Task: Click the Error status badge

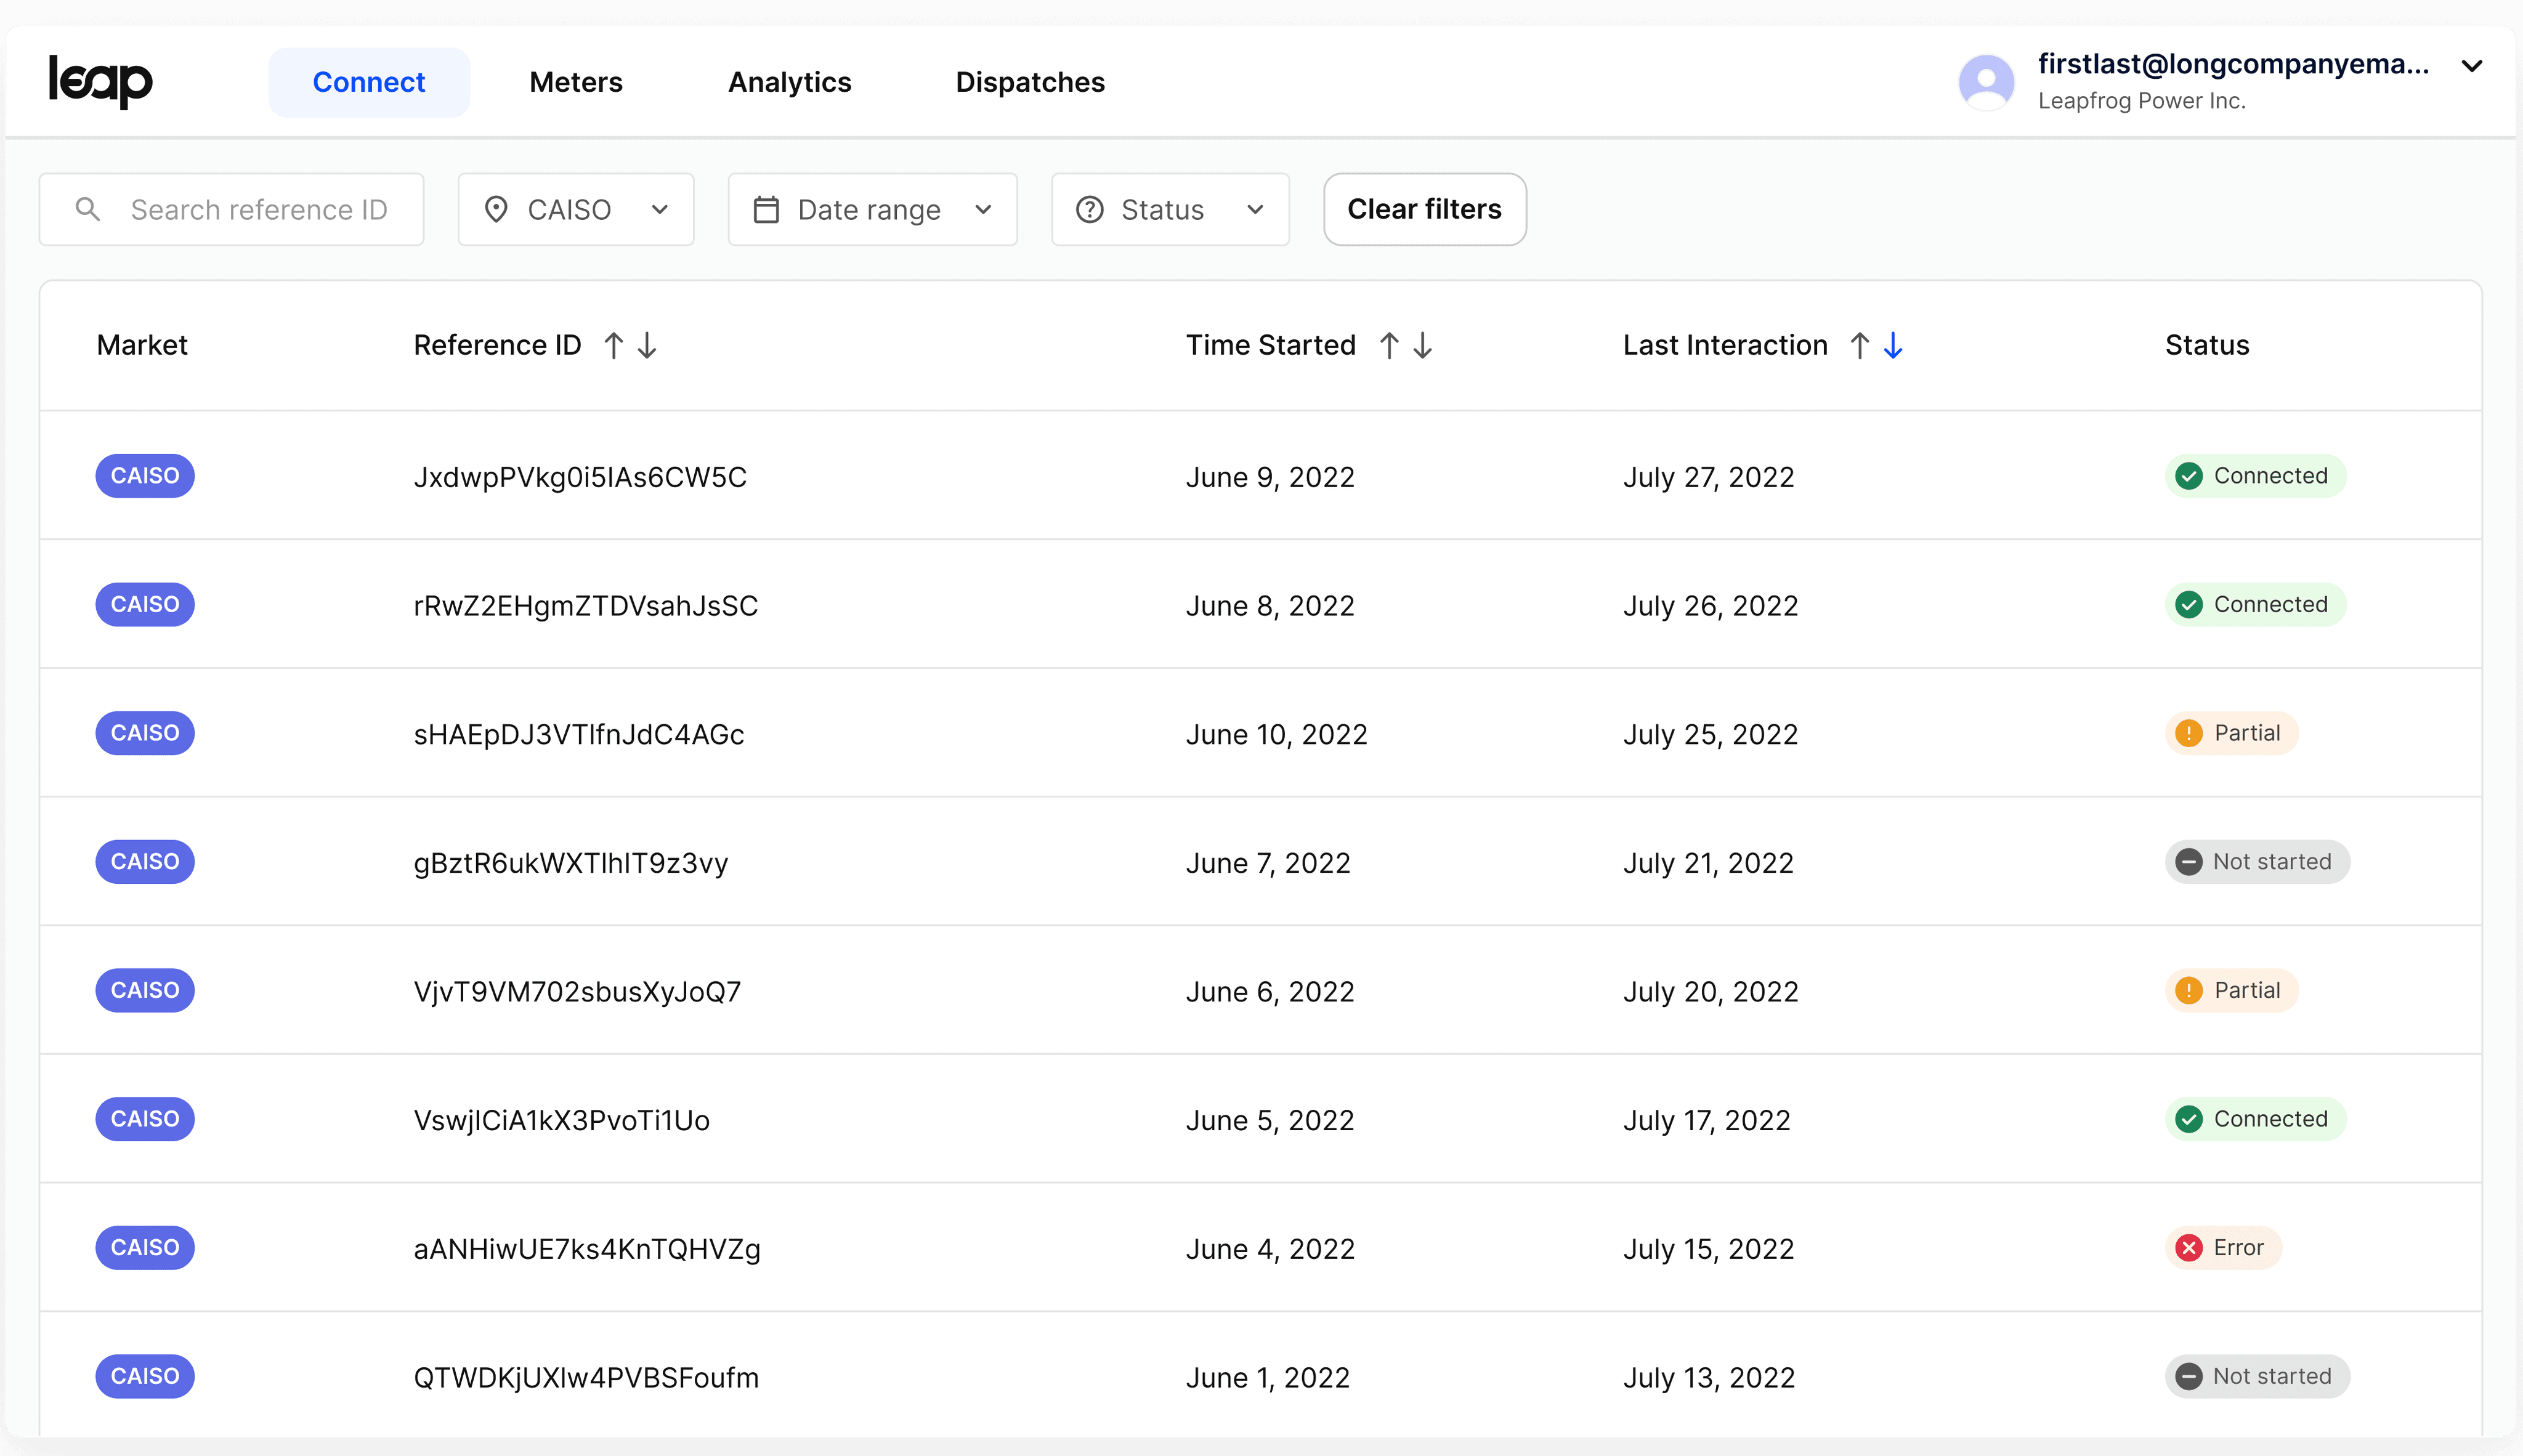Action: [2223, 1248]
